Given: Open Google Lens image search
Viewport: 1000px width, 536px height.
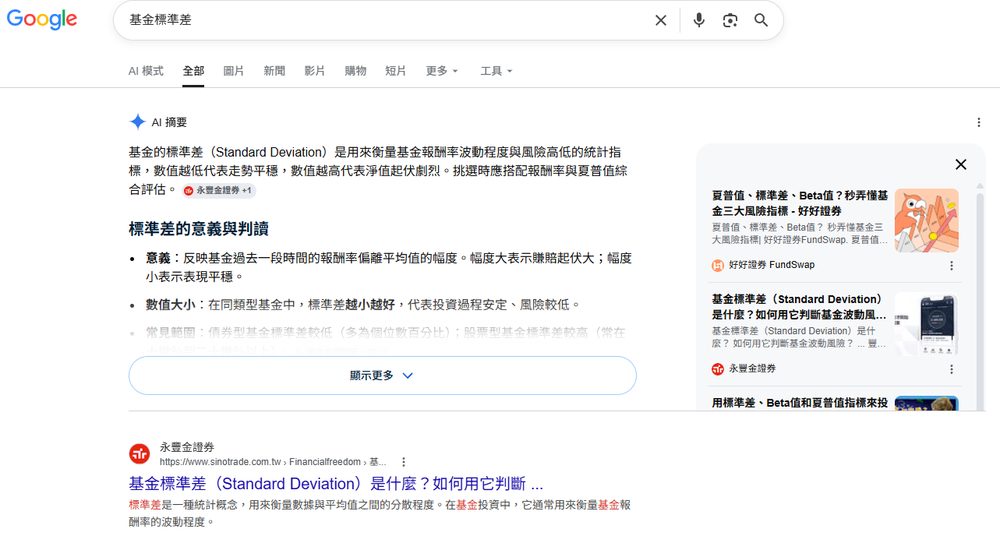Looking at the screenshot, I should [730, 20].
